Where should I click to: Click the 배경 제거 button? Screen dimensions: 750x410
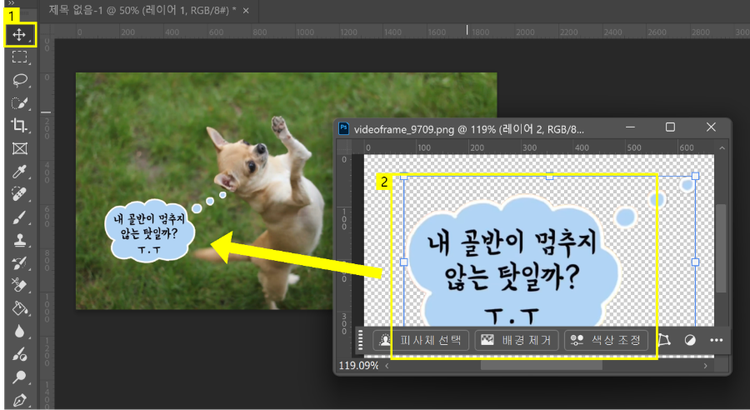517,340
